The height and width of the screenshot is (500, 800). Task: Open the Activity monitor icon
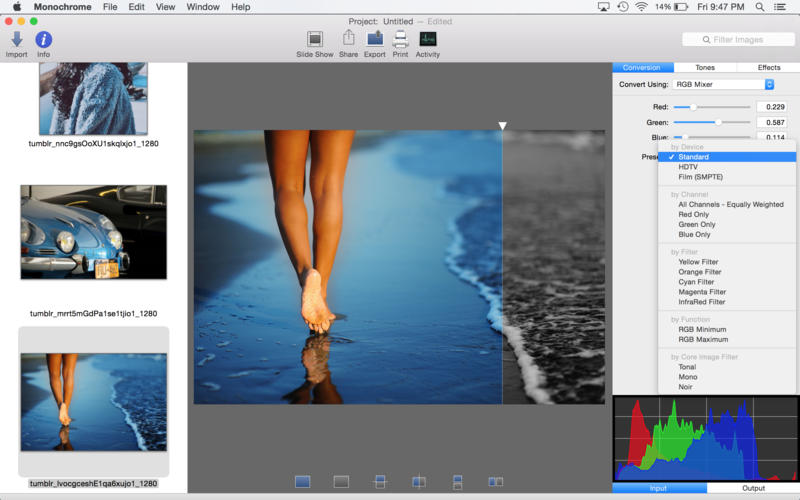point(428,43)
